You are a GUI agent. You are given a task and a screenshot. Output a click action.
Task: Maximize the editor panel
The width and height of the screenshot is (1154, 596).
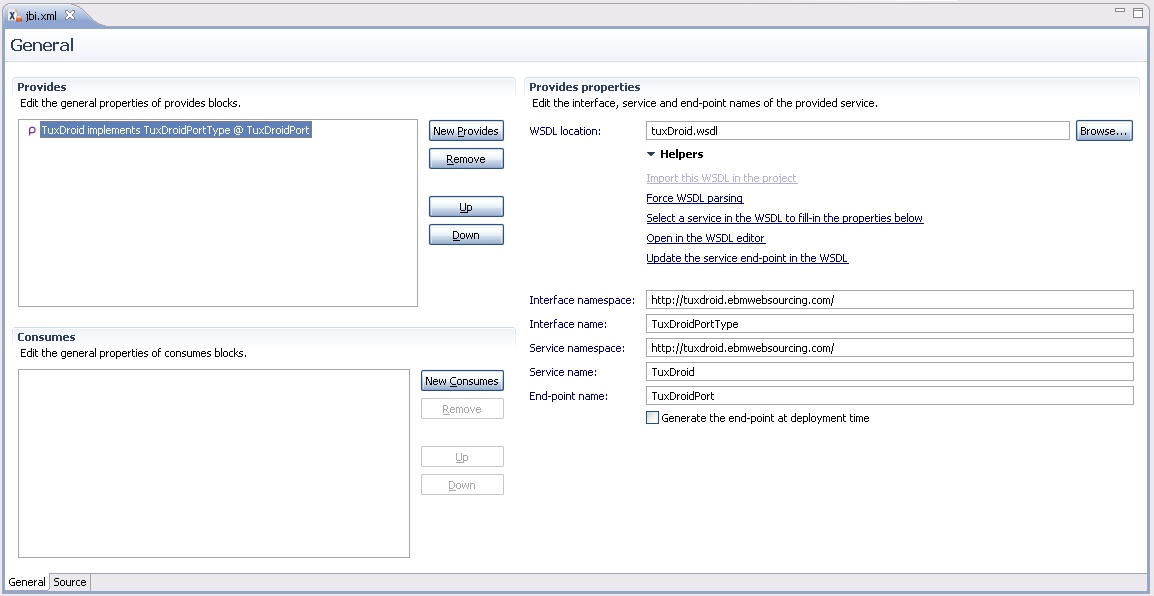[x=1138, y=12]
